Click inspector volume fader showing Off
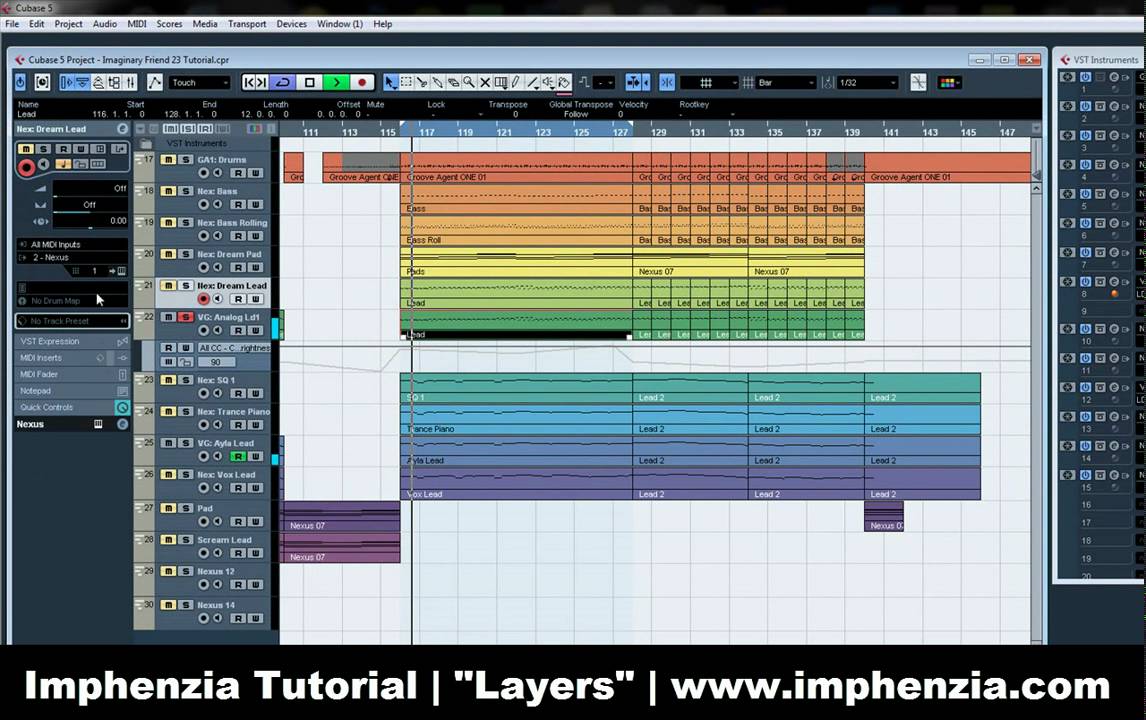 click(x=89, y=189)
